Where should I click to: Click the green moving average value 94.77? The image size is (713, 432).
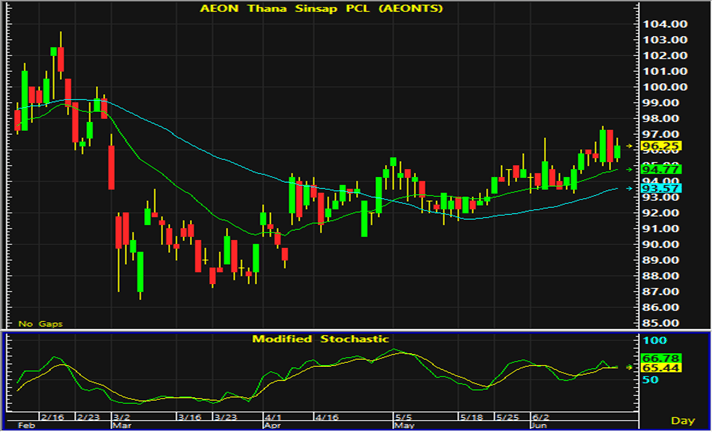tap(660, 169)
